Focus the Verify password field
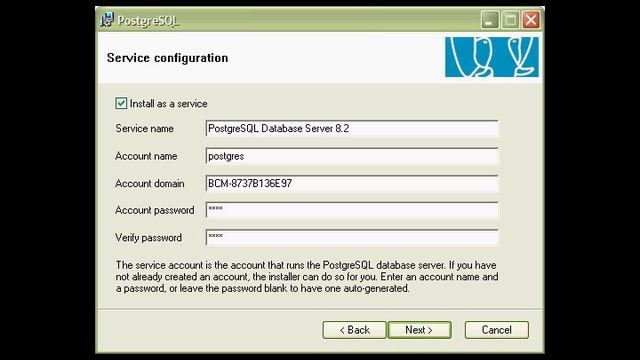This screenshot has height=360, width=640. tap(352, 238)
